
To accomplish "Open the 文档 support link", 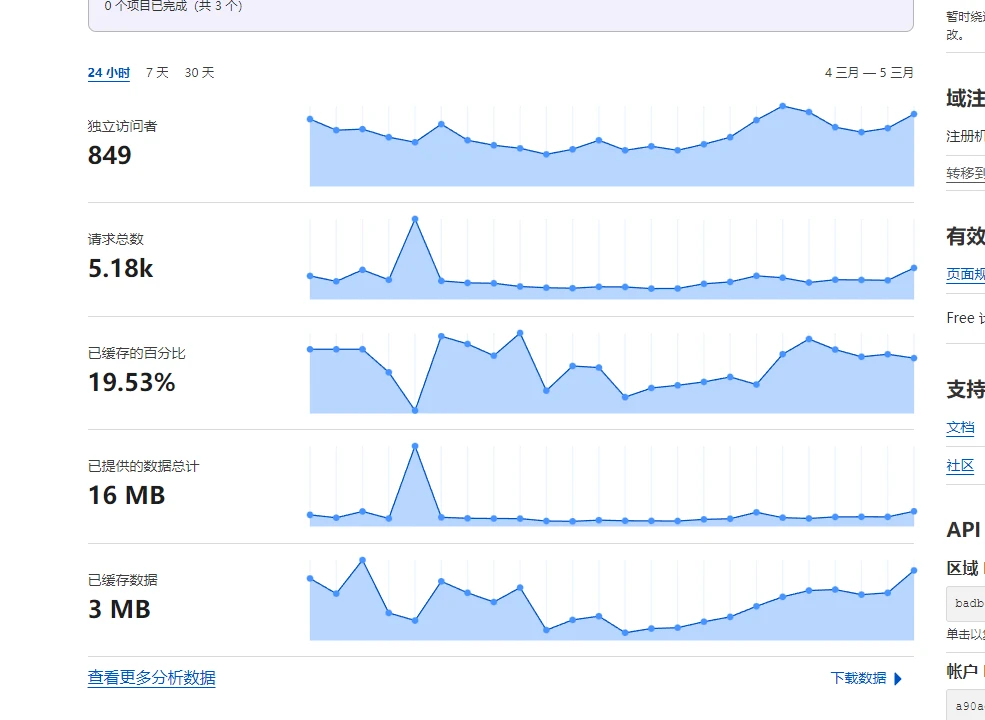I will click(960, 427).
